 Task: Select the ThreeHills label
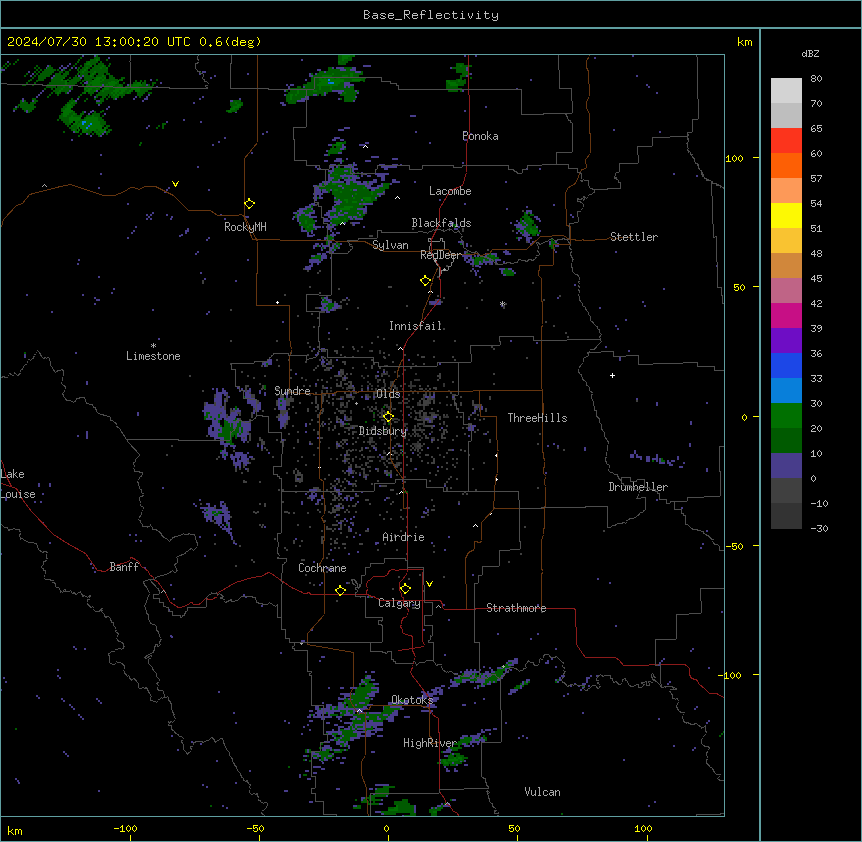[538, 418]
